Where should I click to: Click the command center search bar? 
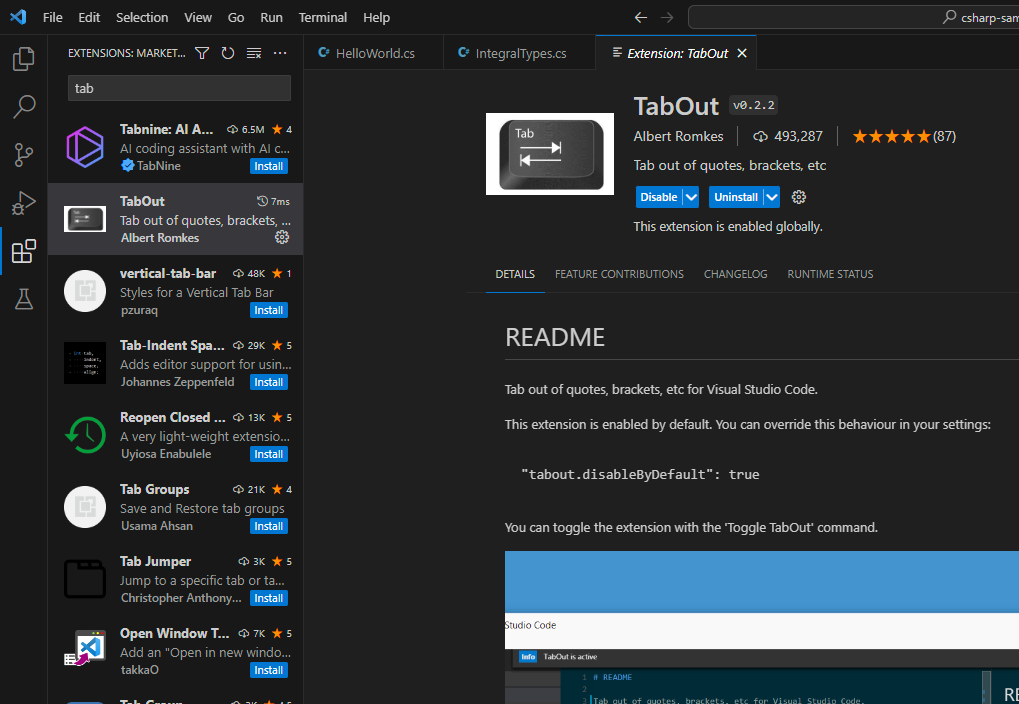coord(853,18)
